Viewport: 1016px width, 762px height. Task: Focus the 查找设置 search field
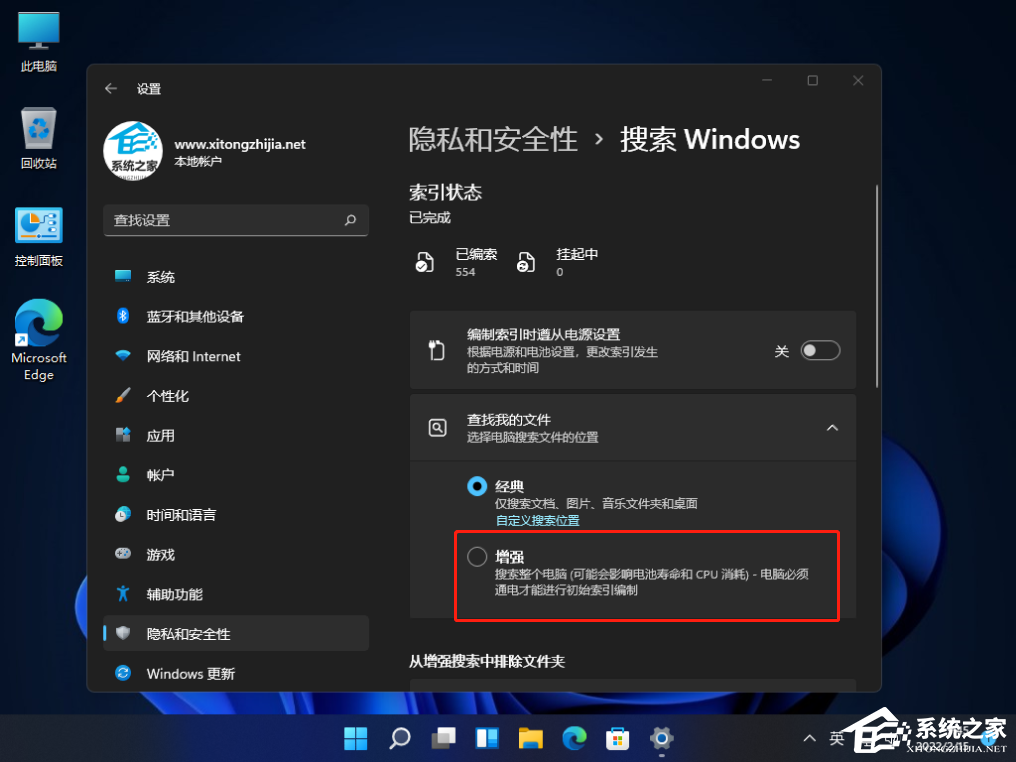click(x=236, y=220)
